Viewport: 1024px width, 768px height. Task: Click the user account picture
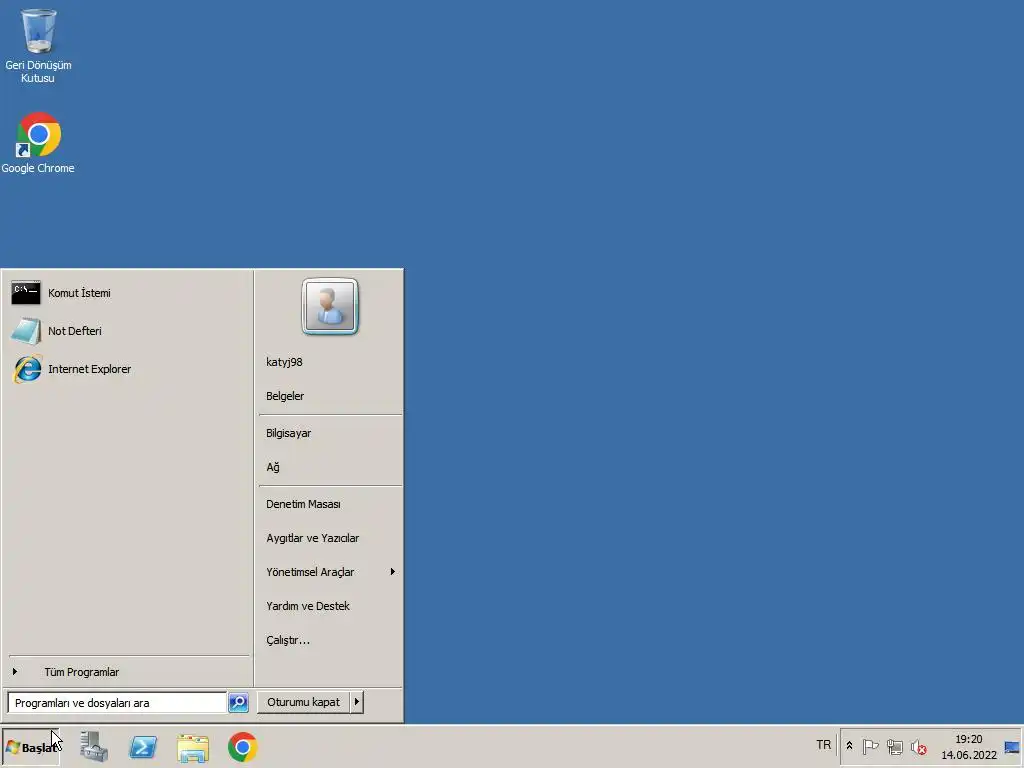(330, 306)
